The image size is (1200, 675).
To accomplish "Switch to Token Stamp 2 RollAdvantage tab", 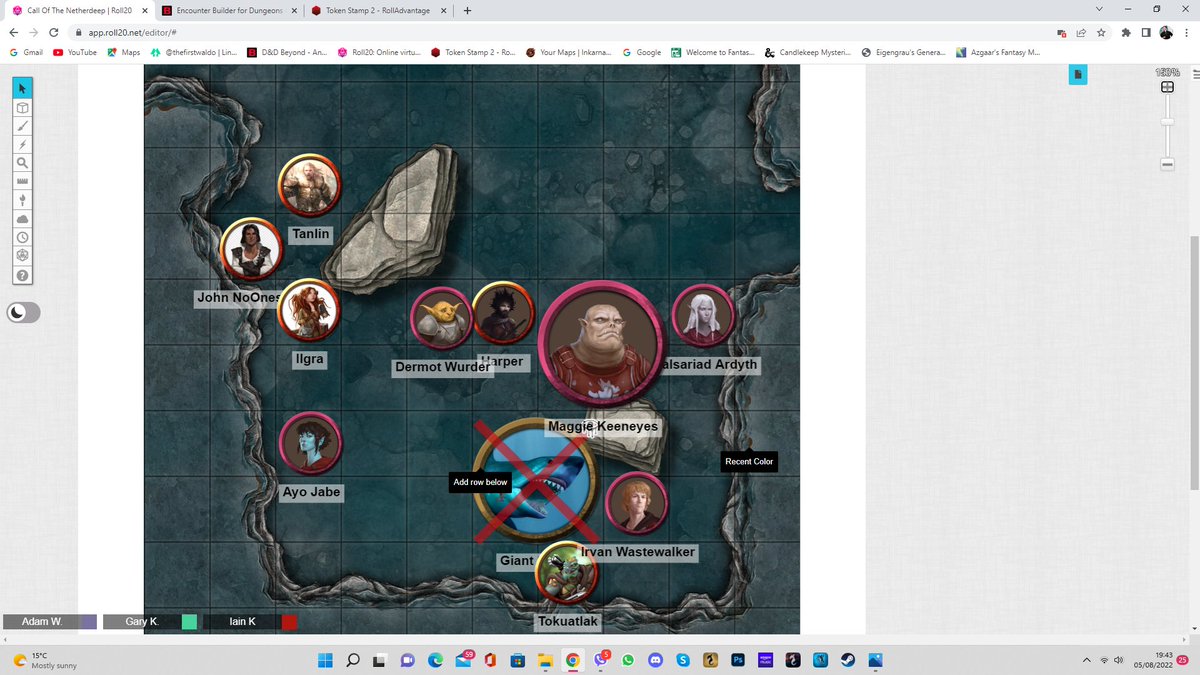I will coord(378,10).
